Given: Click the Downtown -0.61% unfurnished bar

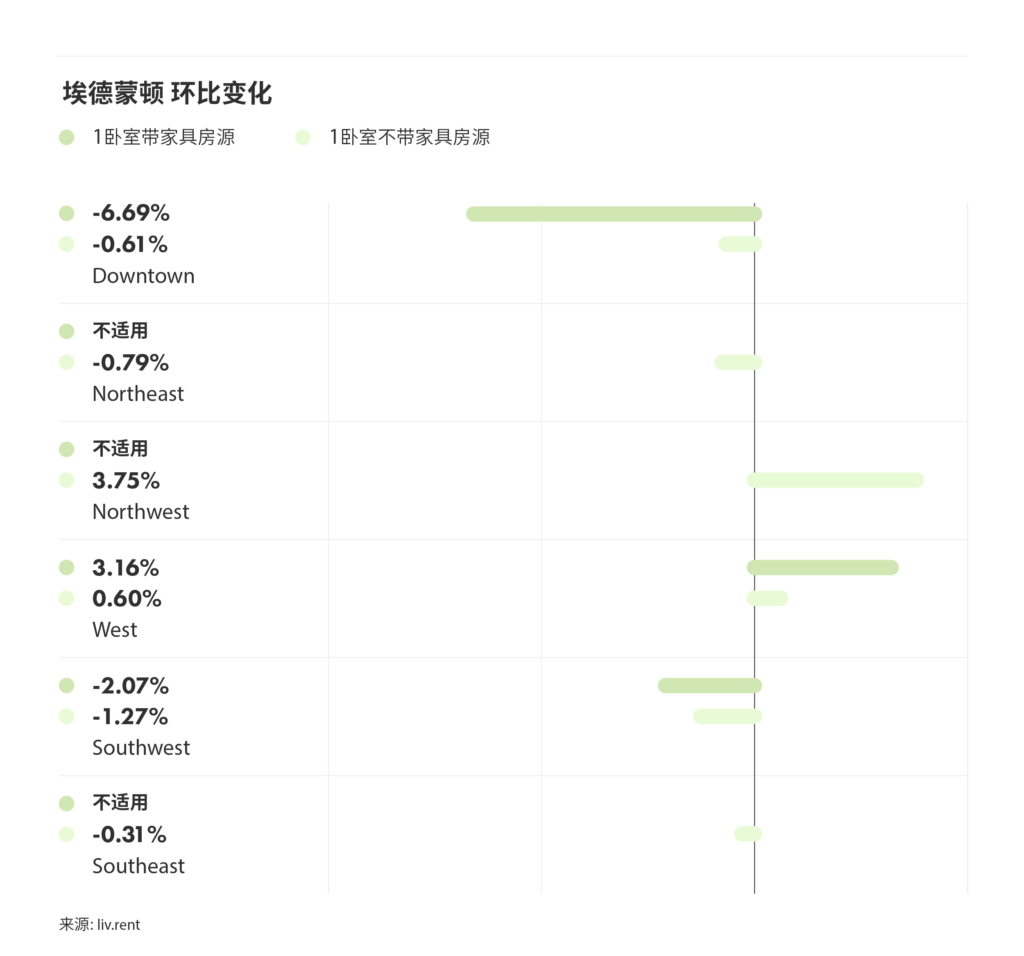Looking at the screenshot, I should coord(740,244).
